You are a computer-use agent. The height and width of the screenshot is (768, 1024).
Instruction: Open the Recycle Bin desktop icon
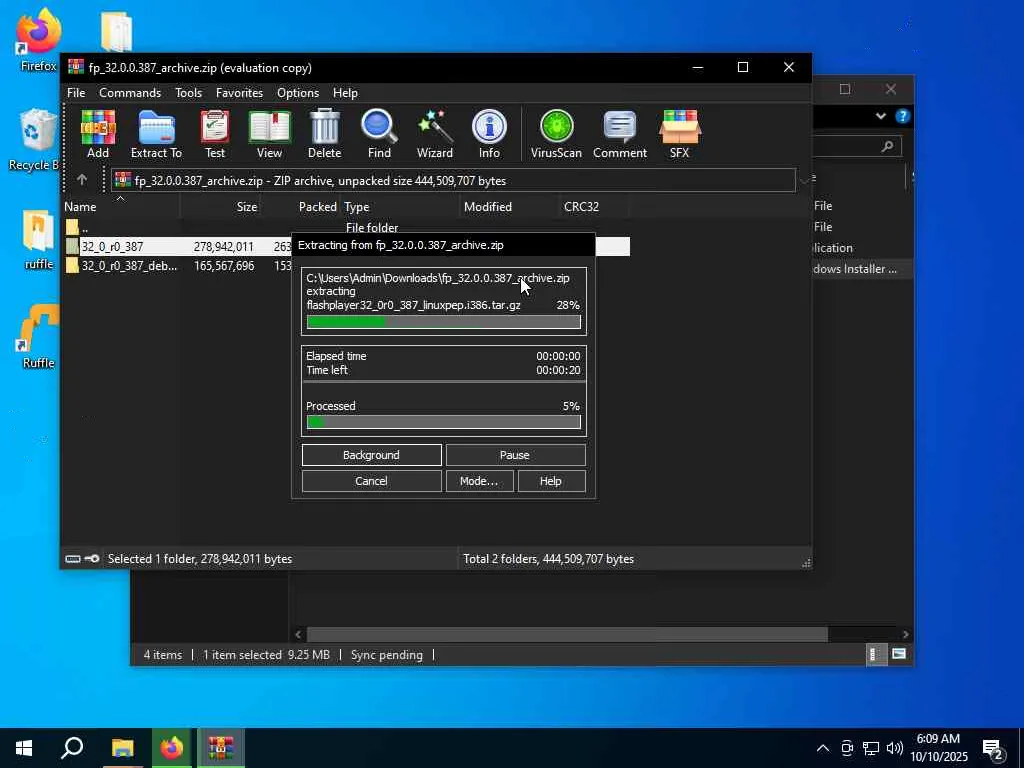(34, 140)
